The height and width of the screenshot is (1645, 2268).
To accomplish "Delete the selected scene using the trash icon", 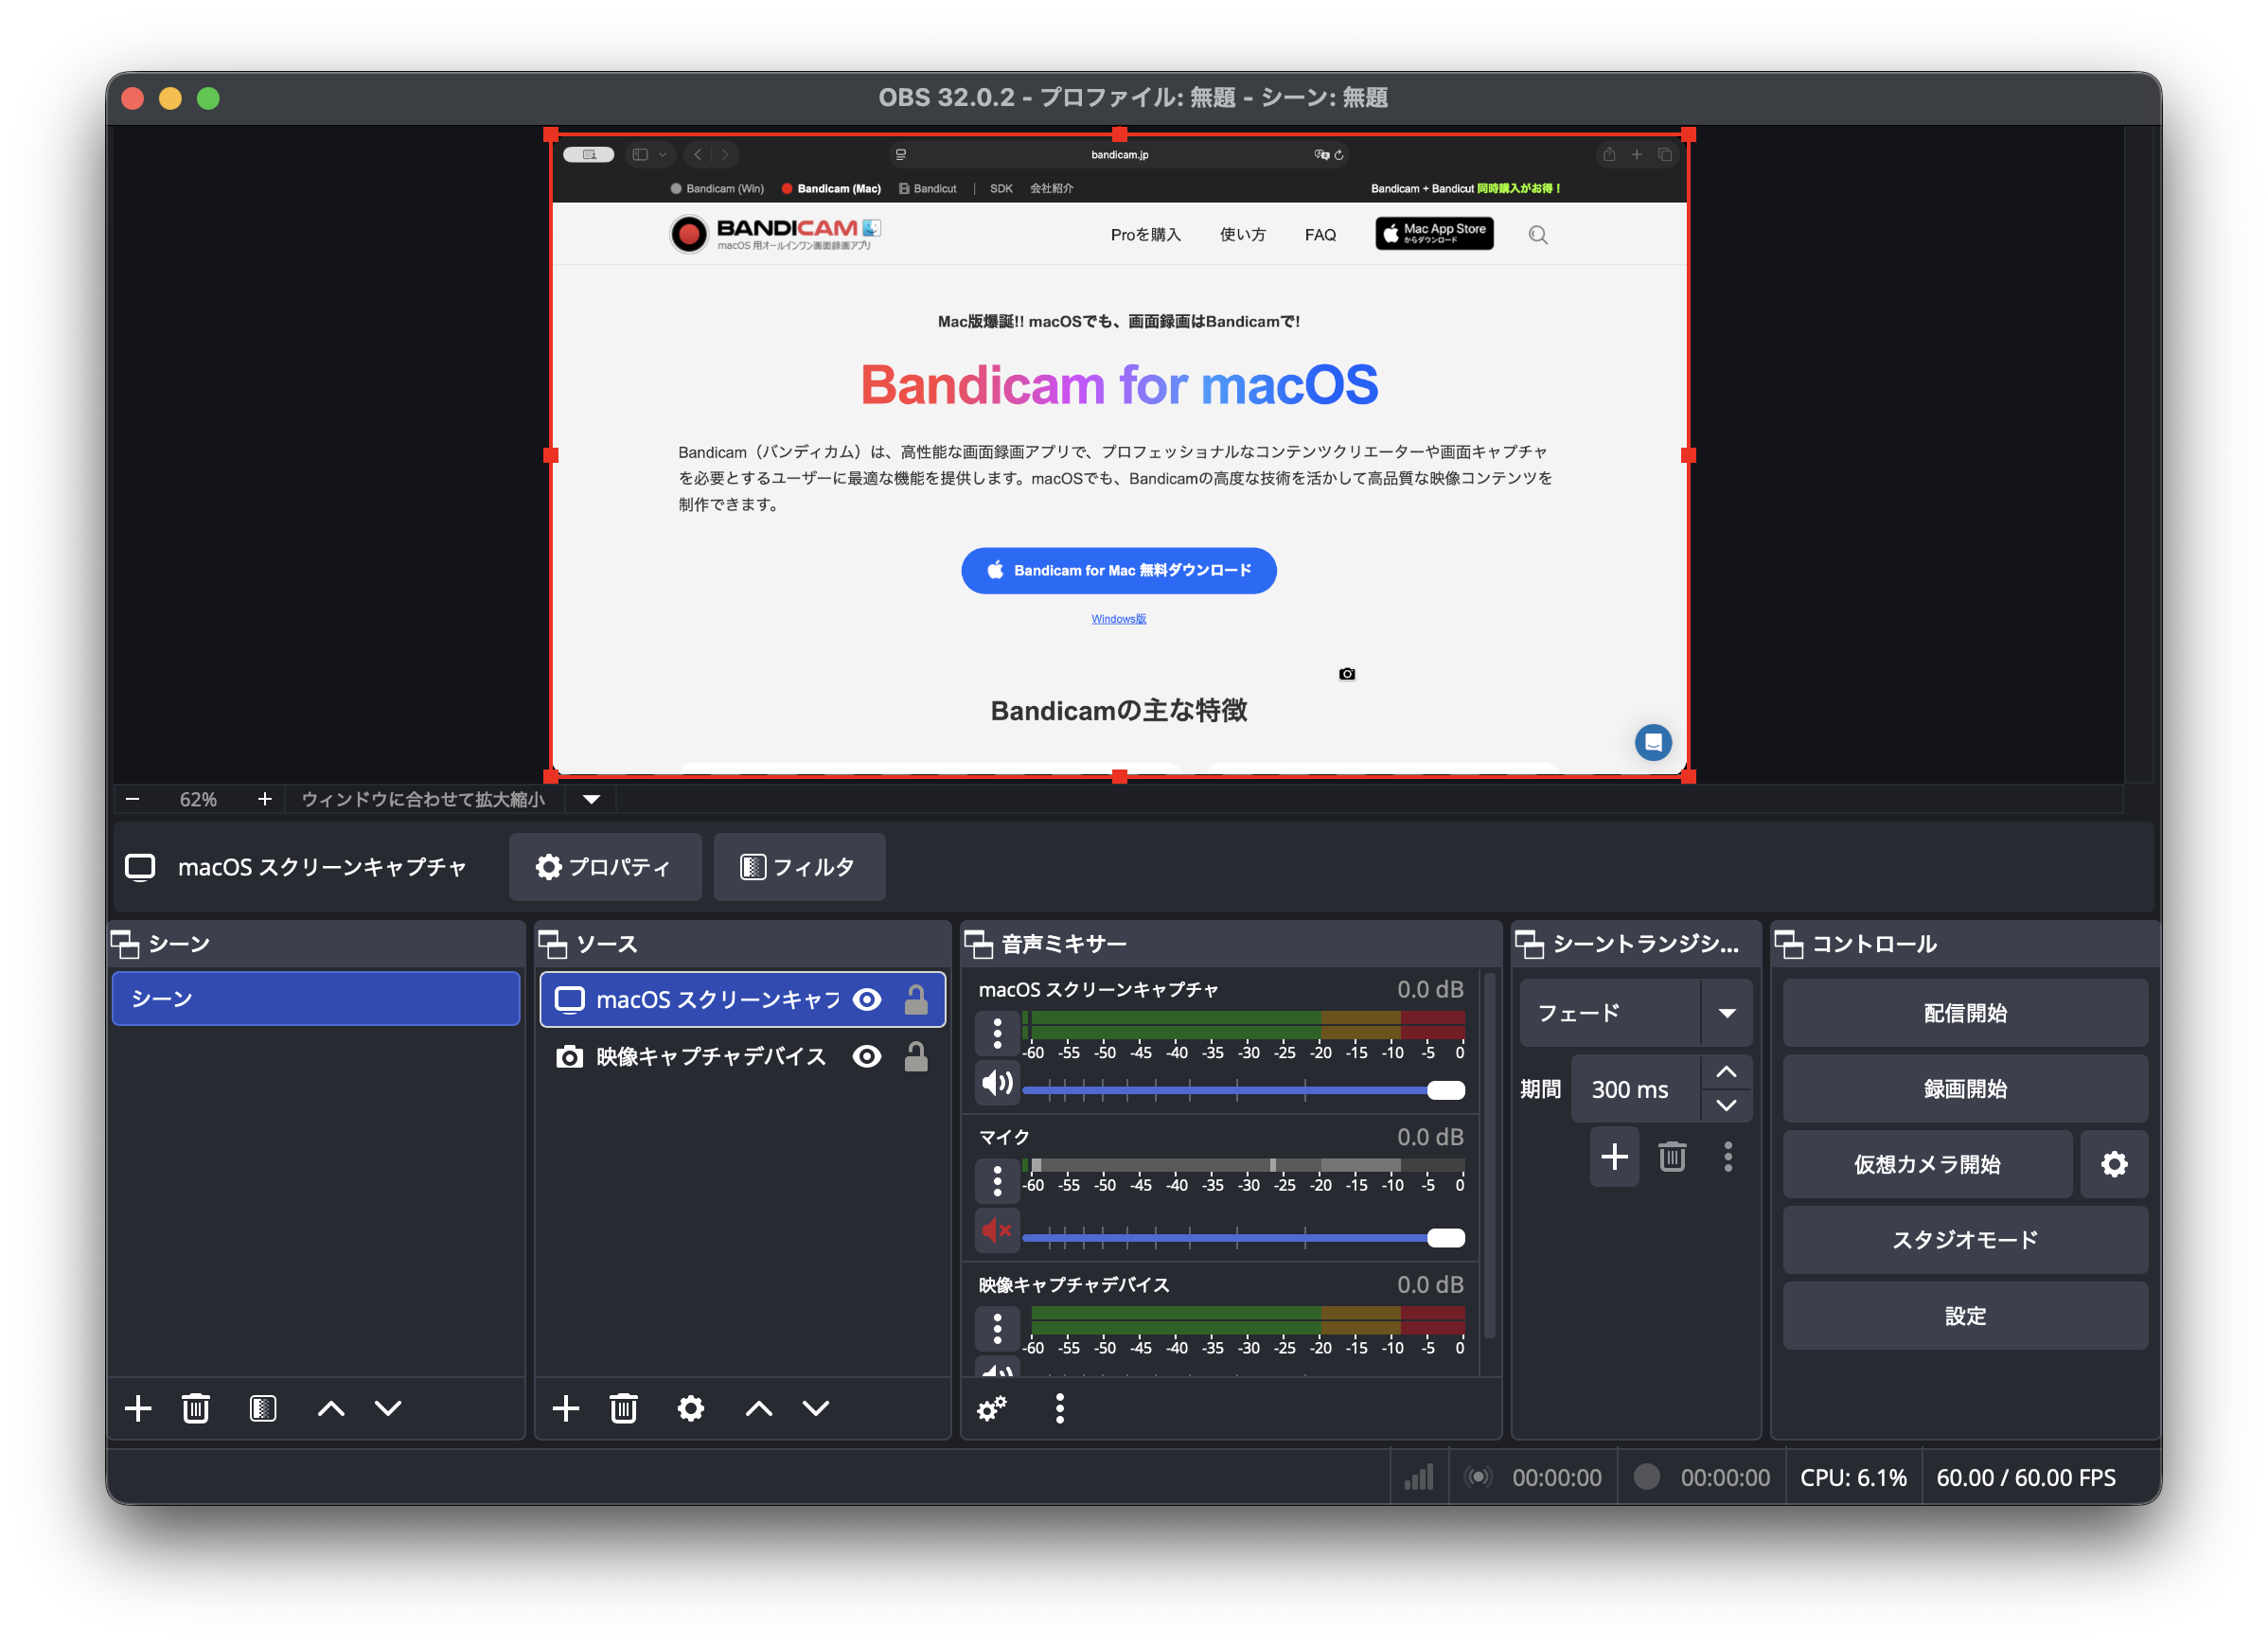I will pyautogui.click(x=196, y=1409).
